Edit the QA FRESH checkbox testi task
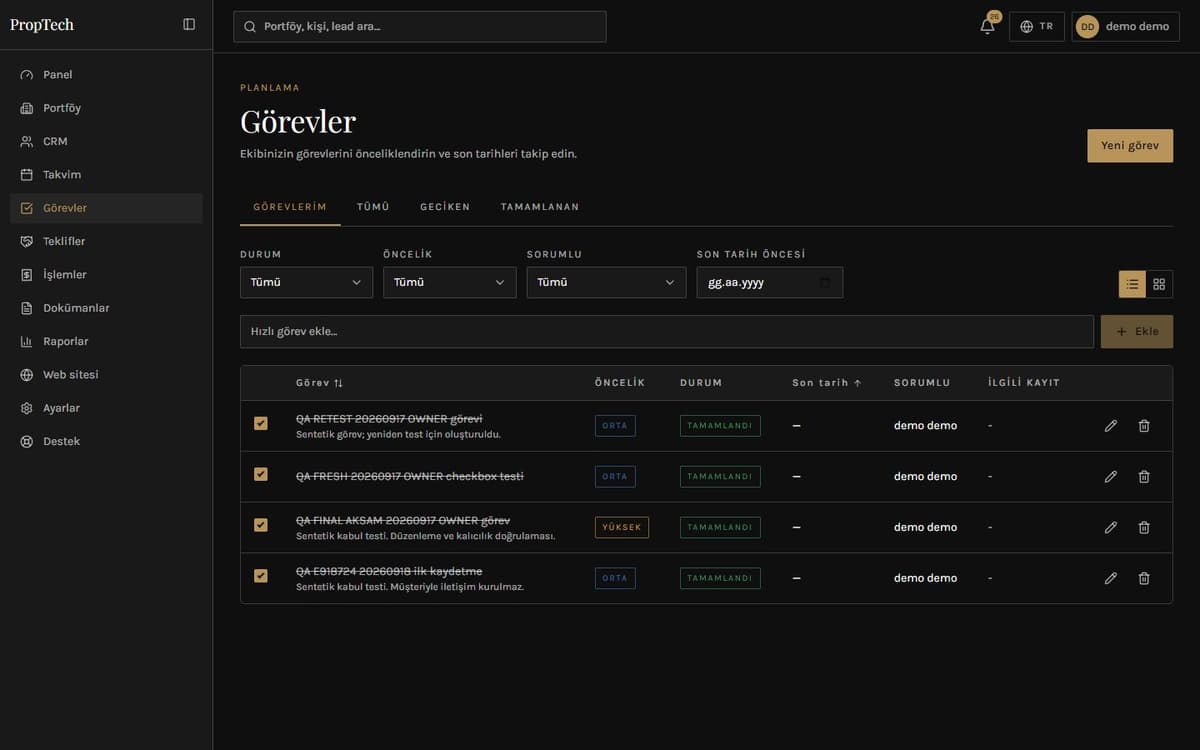1200x750 pixels. (x=1110, y=477)
